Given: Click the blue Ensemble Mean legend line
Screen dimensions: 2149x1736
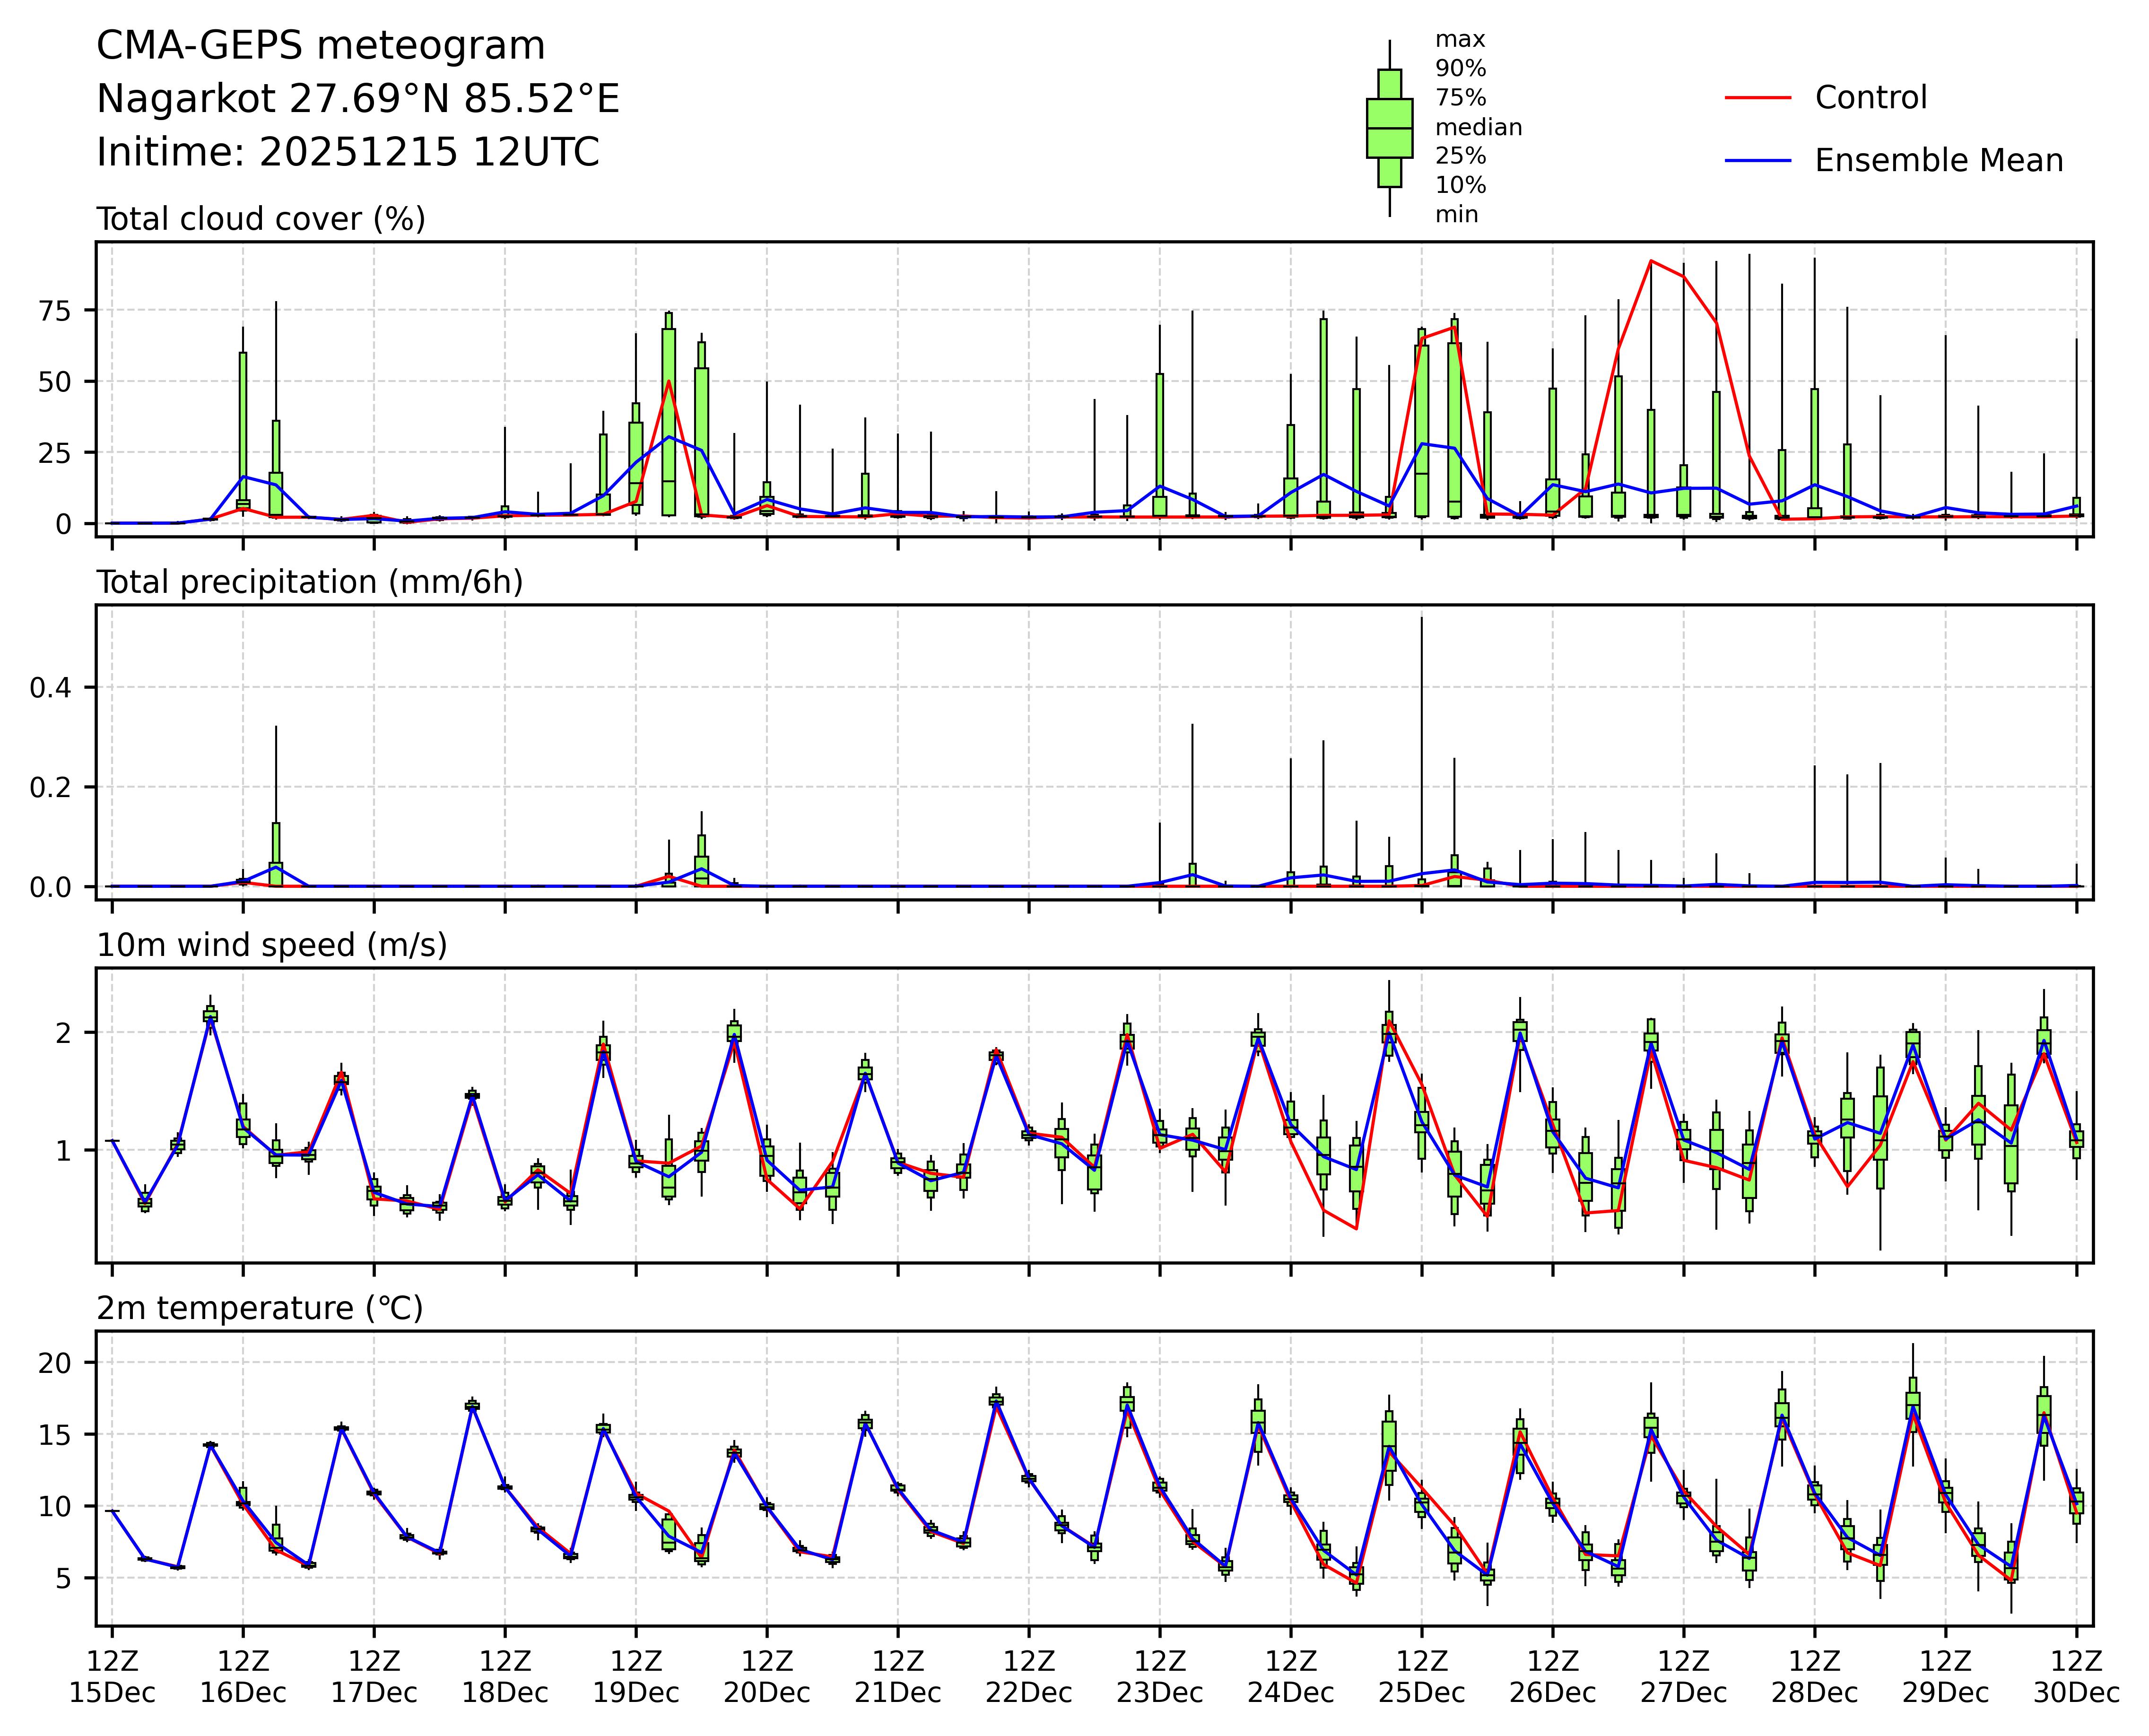Looking at the screenshot, I should [x=1757, y=161].
